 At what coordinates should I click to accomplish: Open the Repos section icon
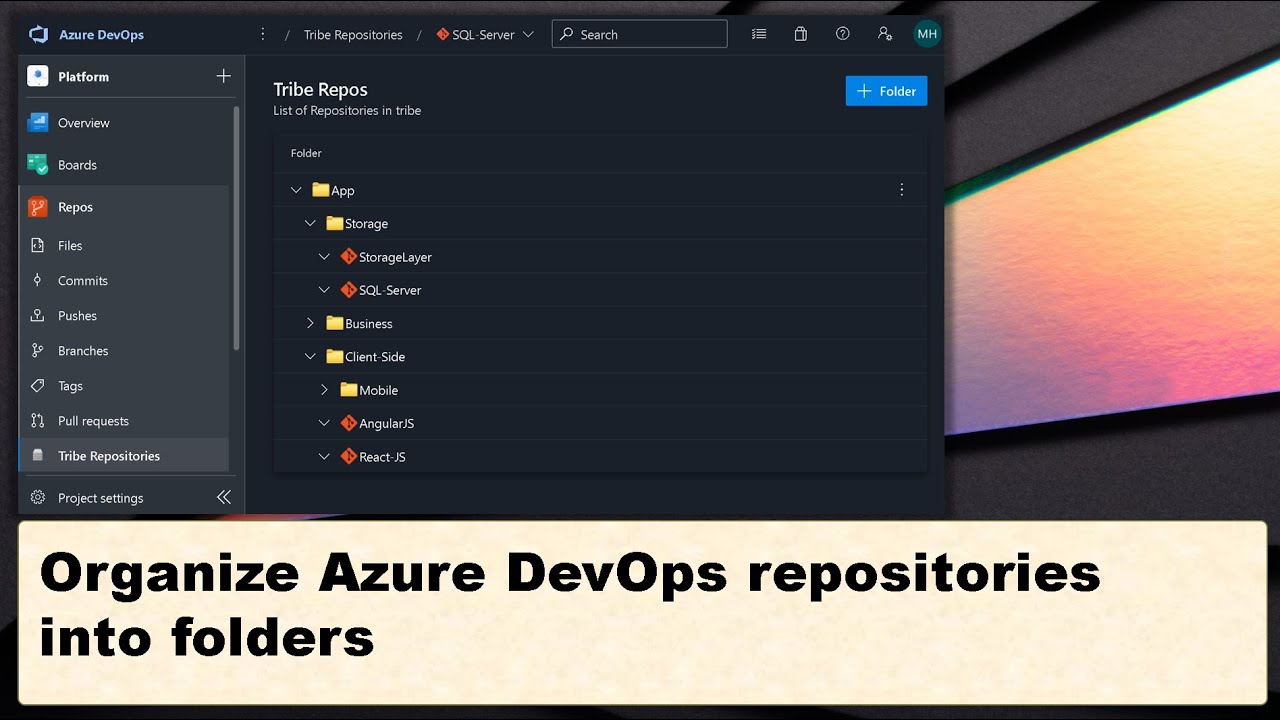tap(38, 207)
